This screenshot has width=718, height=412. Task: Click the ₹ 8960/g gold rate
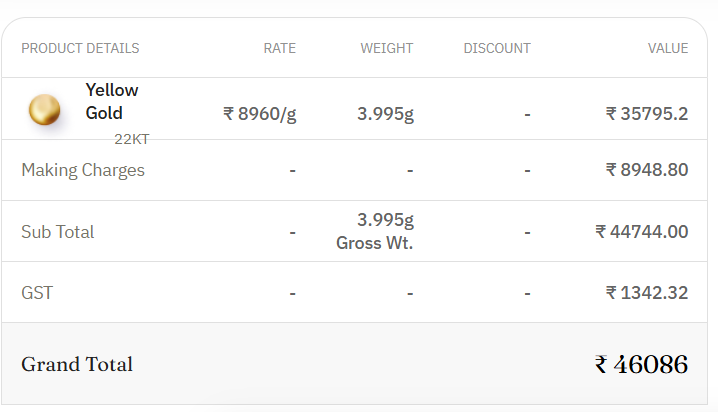click(x=259, y=113)
